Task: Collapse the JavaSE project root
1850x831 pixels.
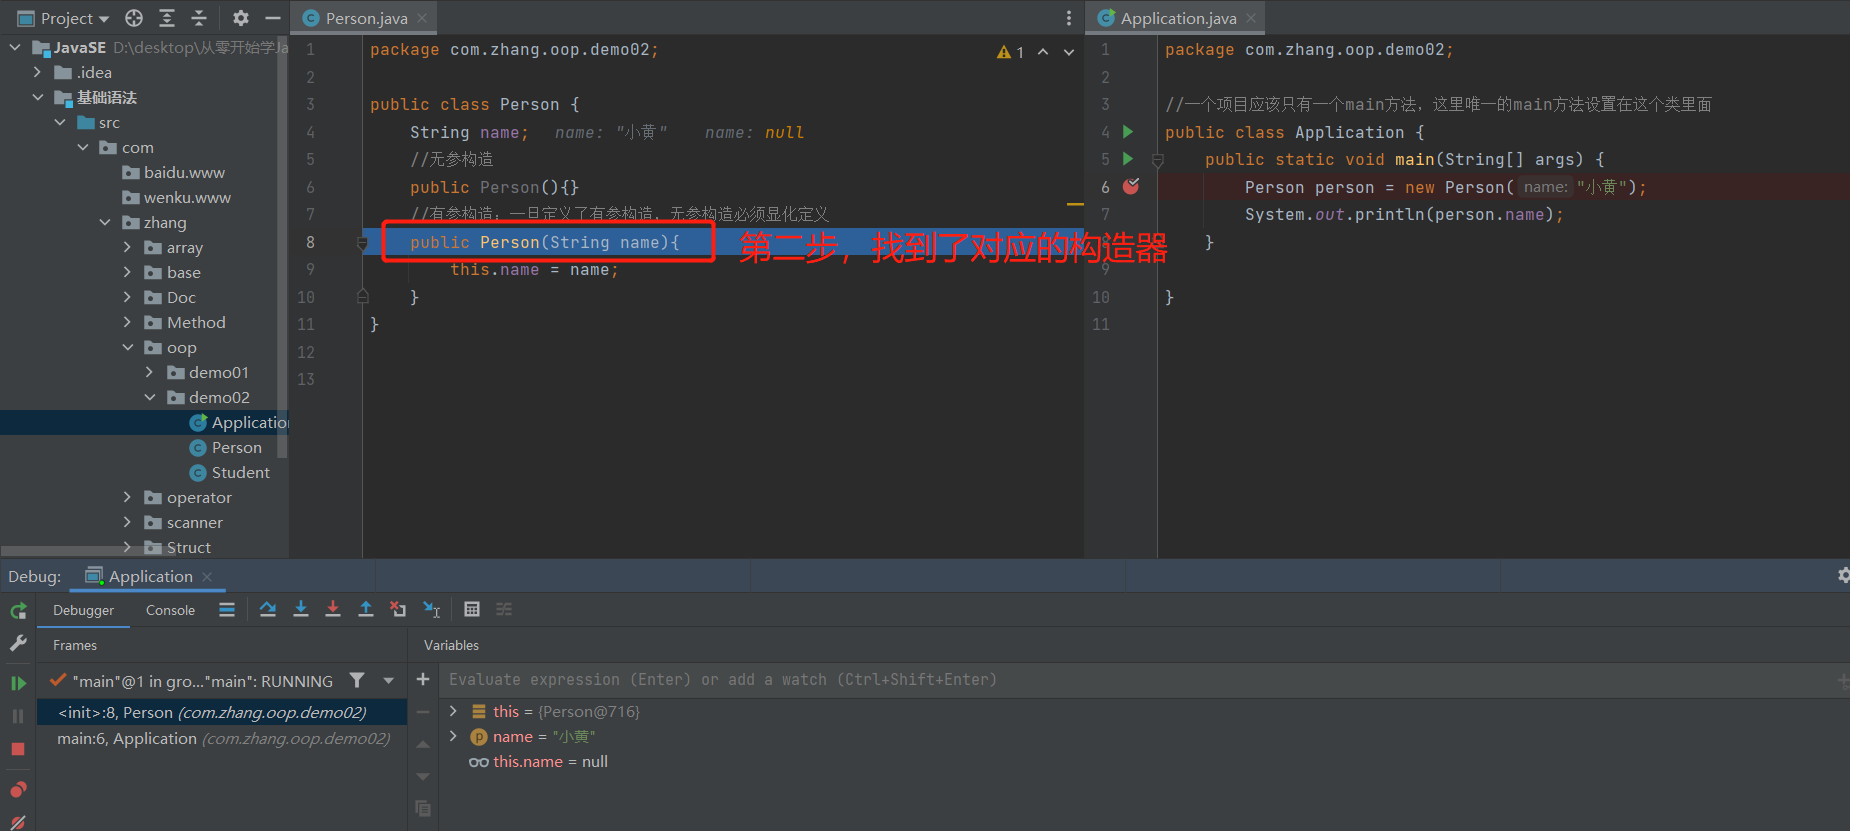Action: coord(15,47)
